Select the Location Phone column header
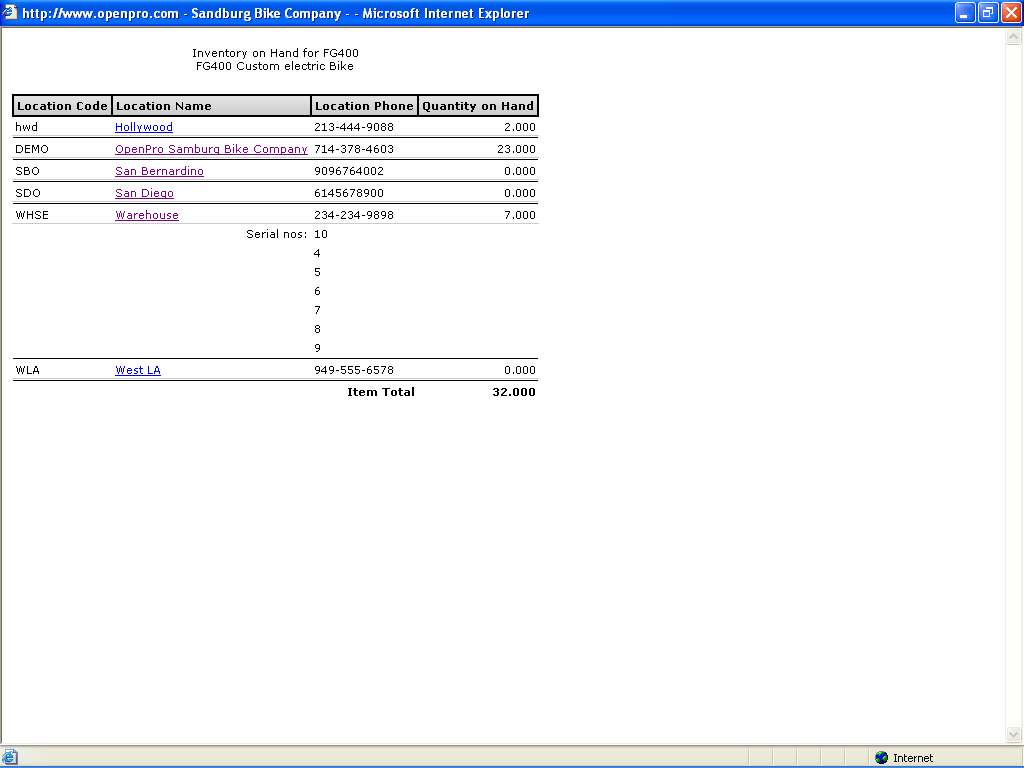 click(364, 106)
